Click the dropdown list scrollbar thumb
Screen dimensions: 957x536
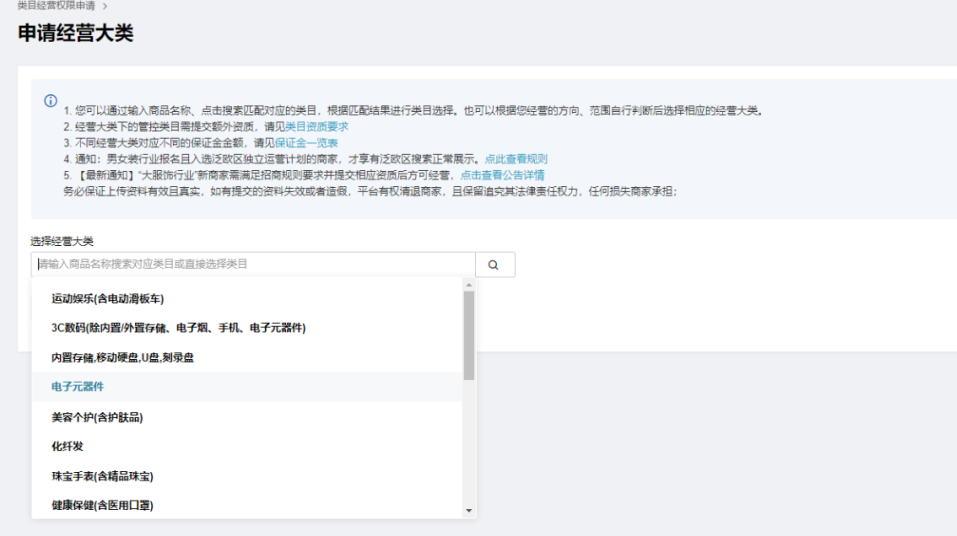[469, 335]
